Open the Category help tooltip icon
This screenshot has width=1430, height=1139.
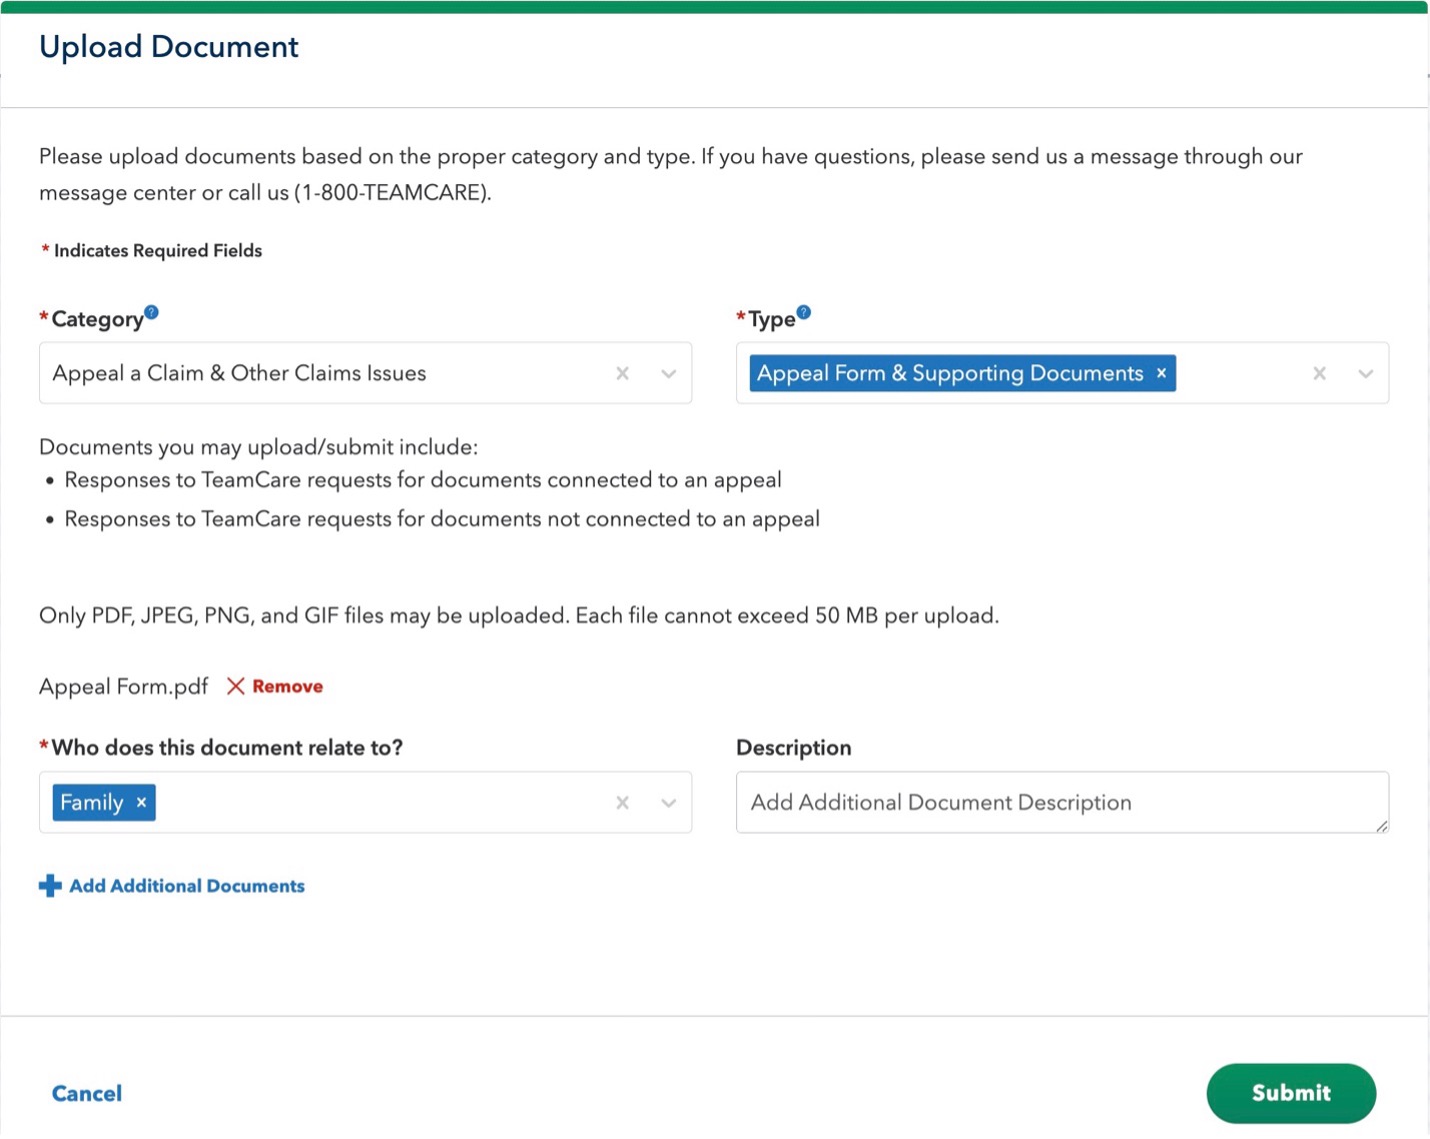[x=152, y=311]
